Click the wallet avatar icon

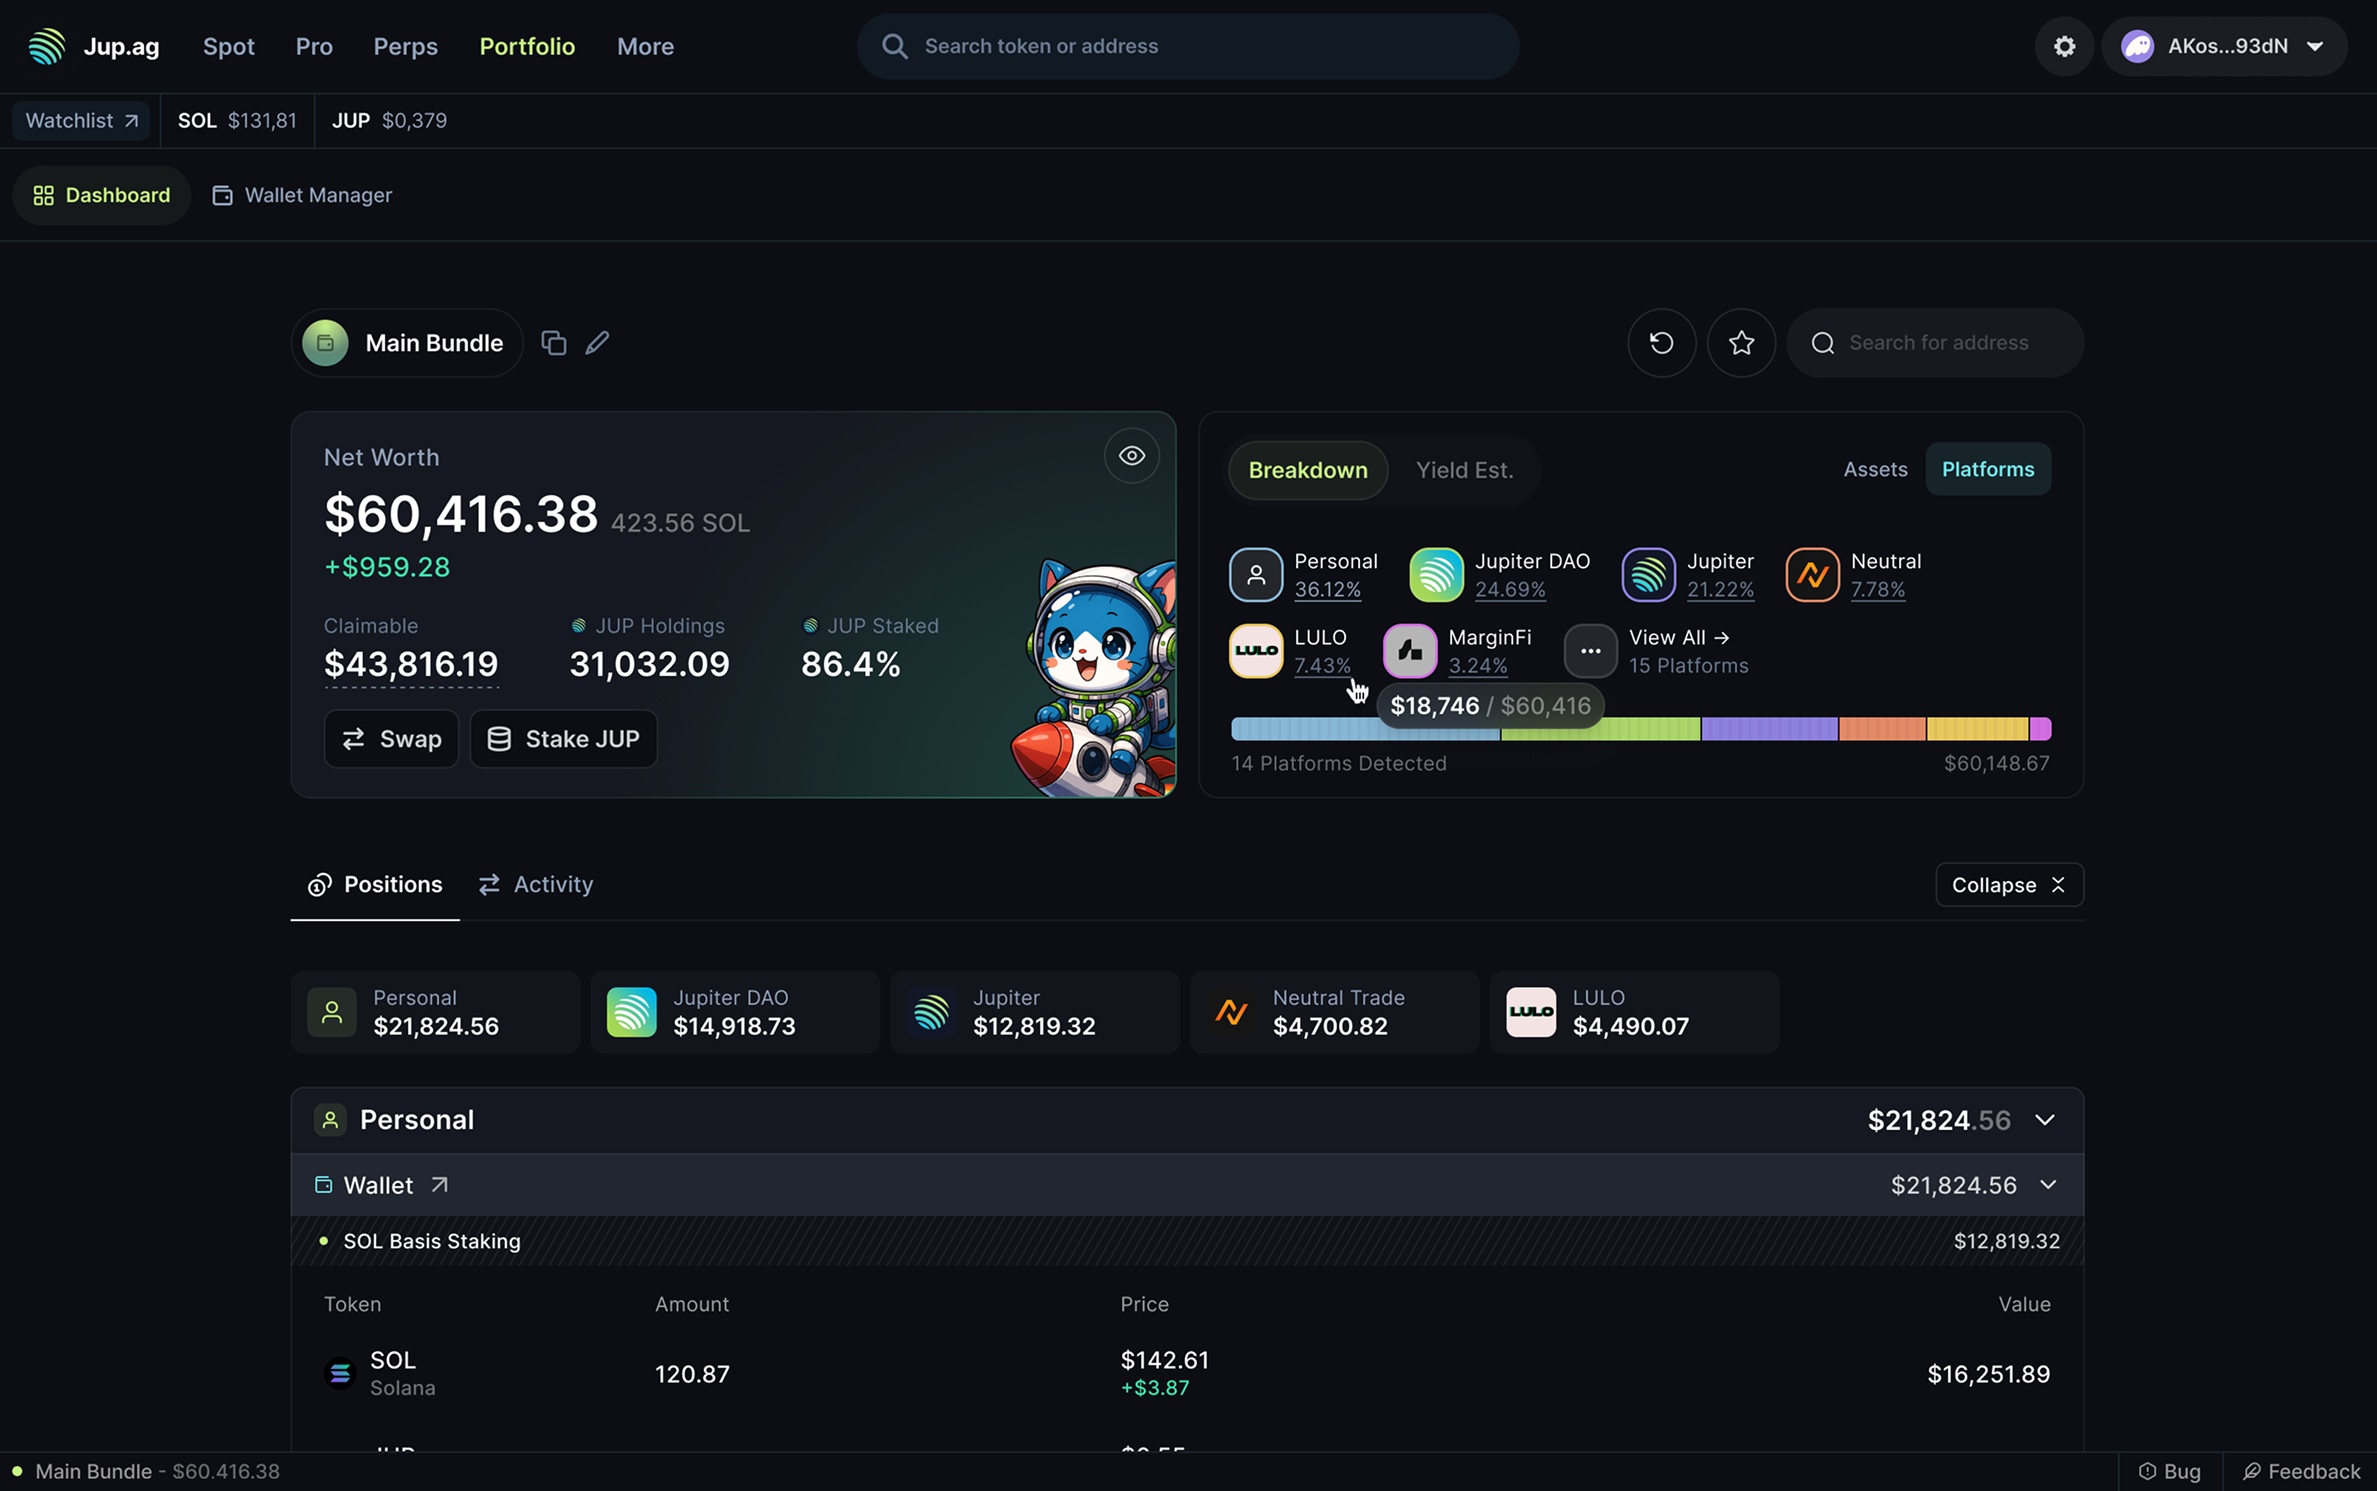2137,46
